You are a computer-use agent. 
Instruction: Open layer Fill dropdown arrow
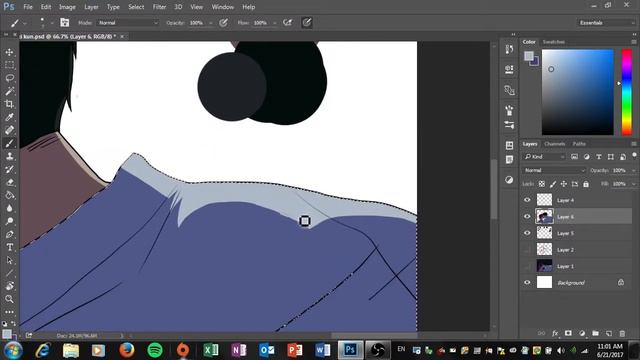pyautogui.click(x=633, y=184)
